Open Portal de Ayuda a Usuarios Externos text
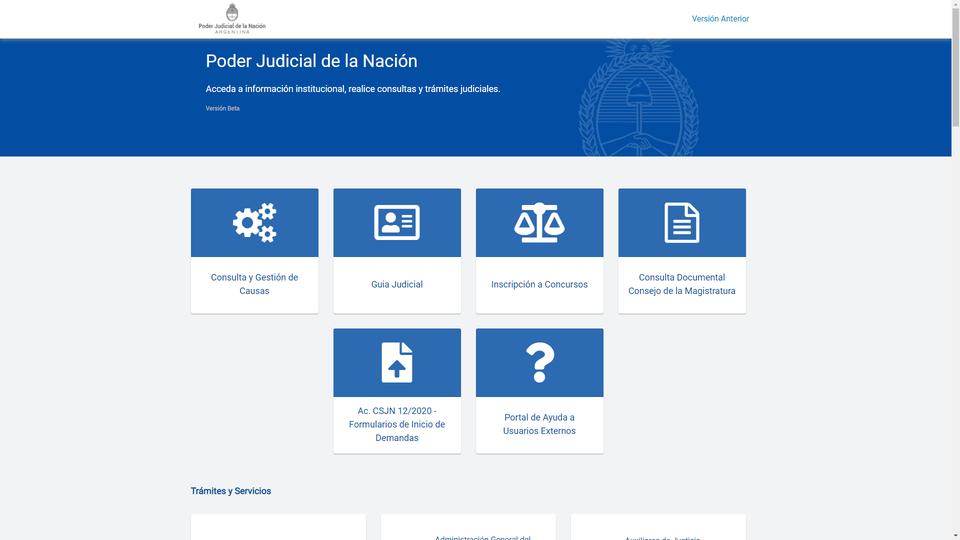Viewport: 960px width, 540px height. 539,424
